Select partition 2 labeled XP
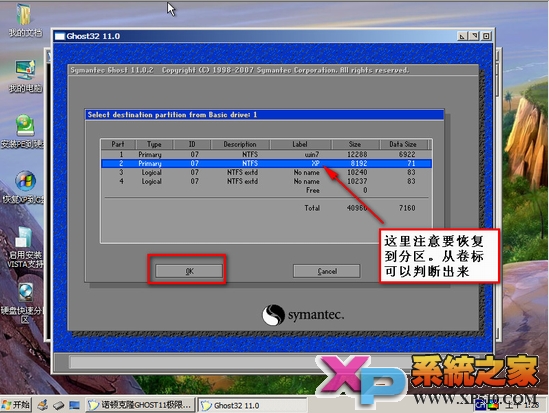This screenshot has width=549, height=413. 266,163
